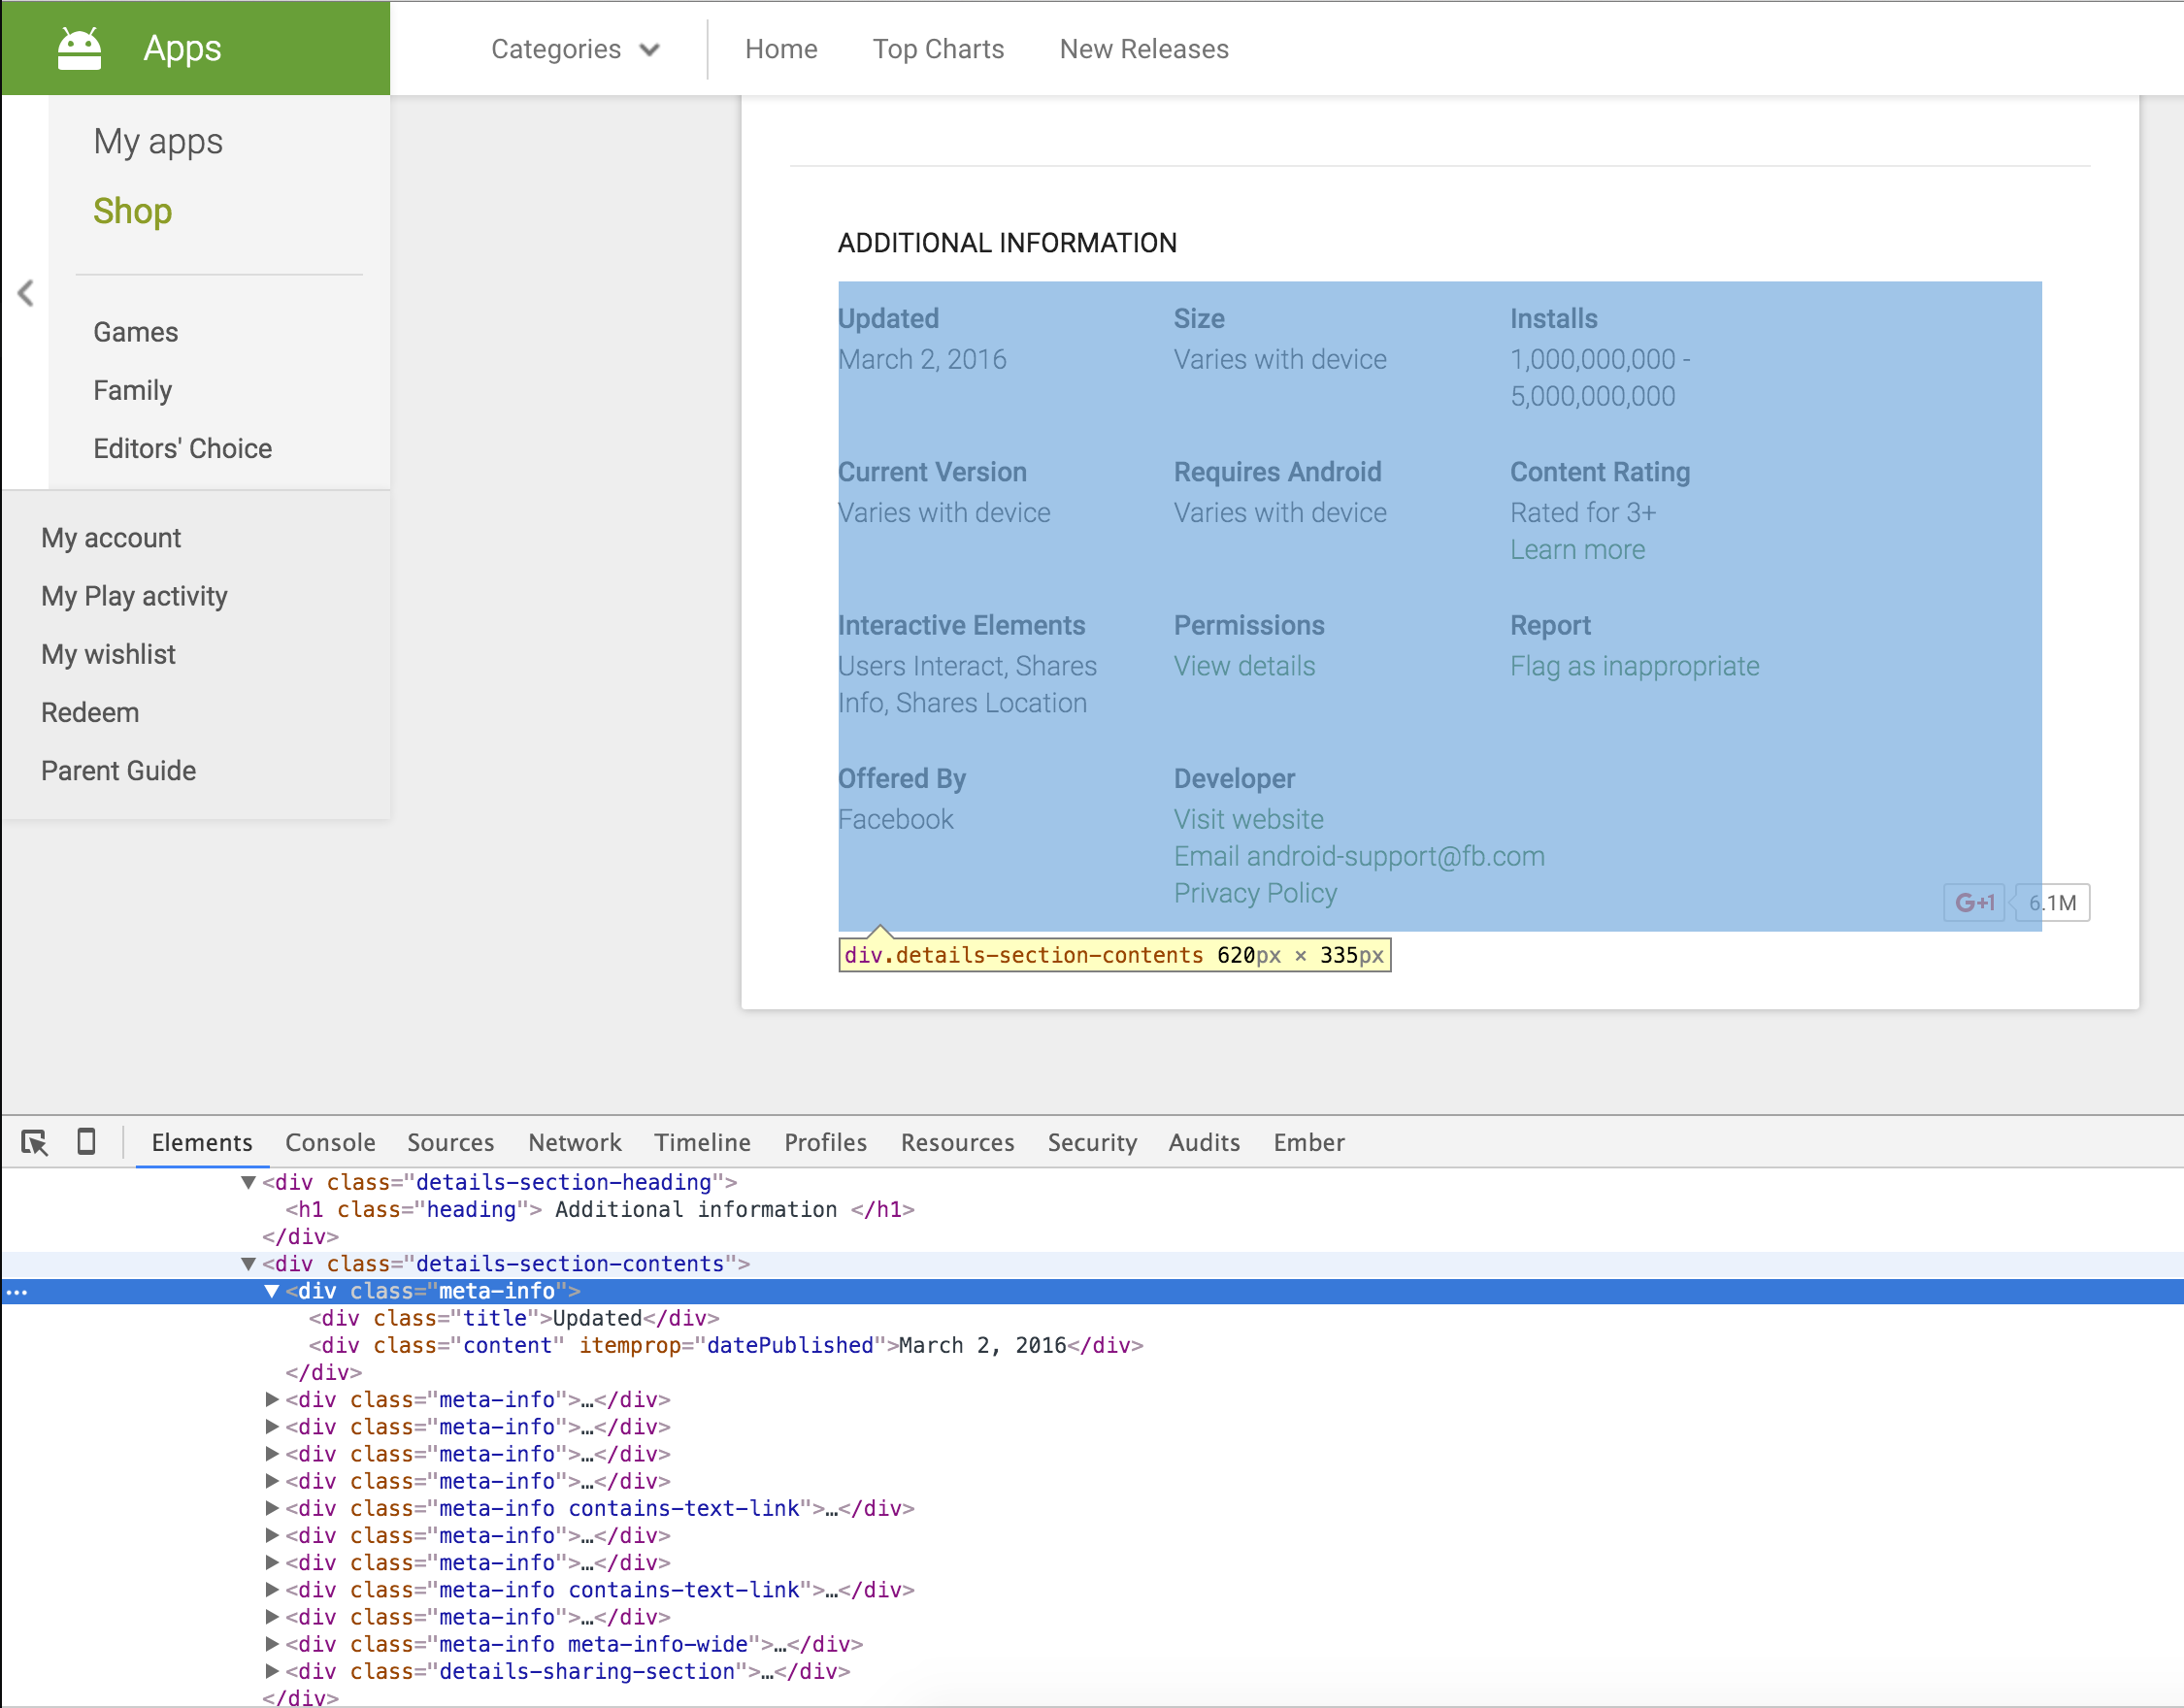Open the Privacy Policy link
This screenshot has width=2184, height=1708.
pyautogui.click(x=1255, y=893)
